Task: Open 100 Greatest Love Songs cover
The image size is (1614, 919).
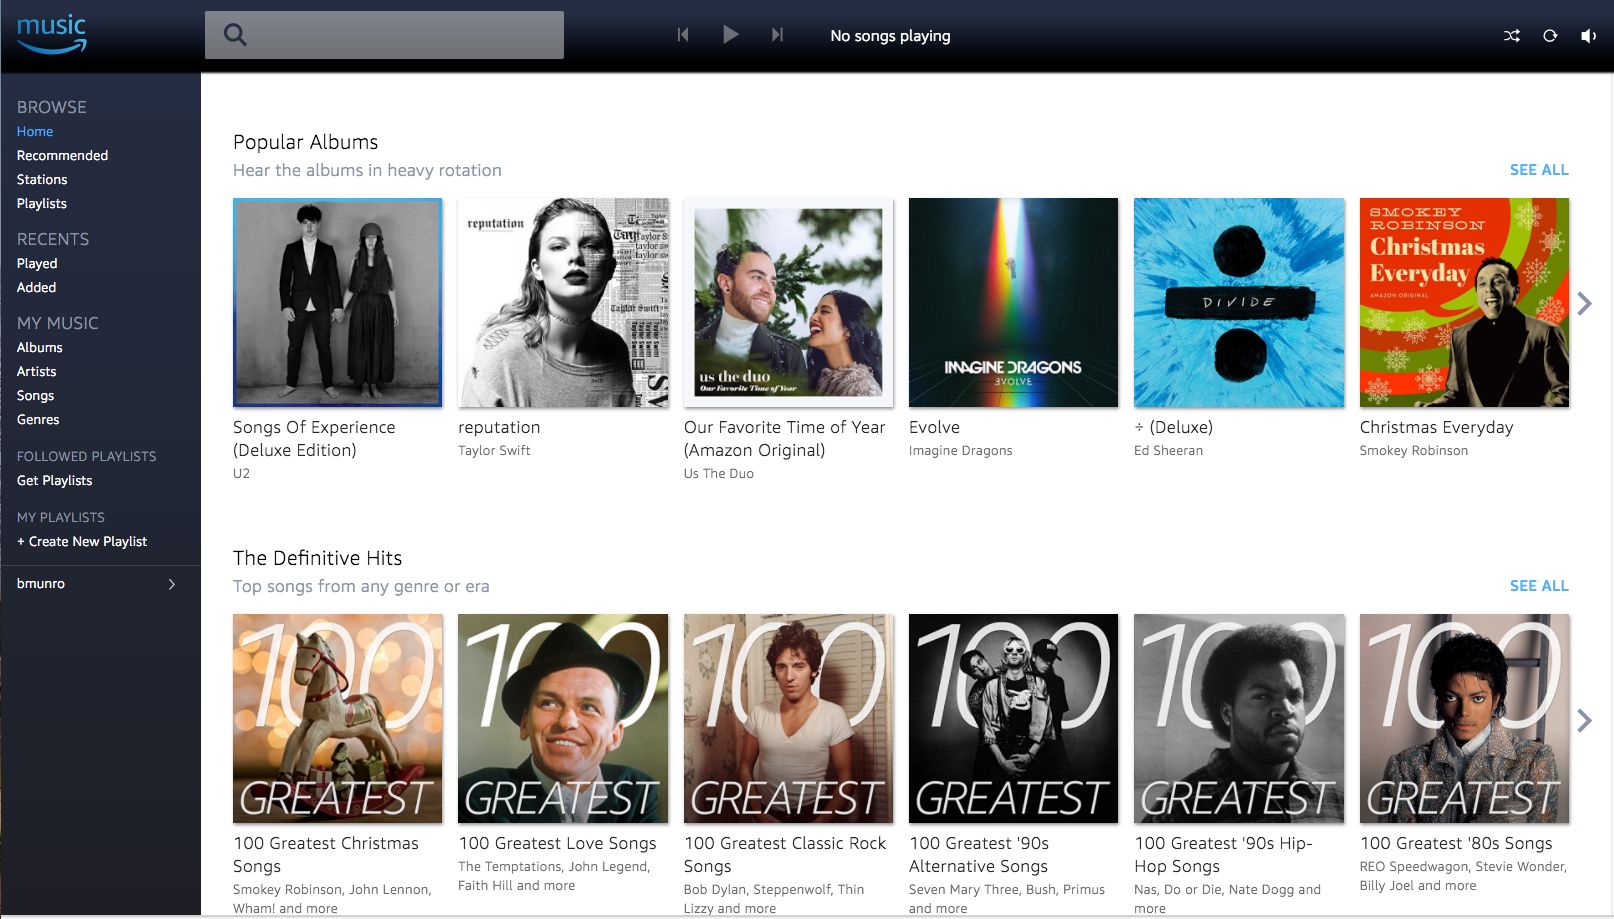Action: pyautogui.click(x=563, y=719)
